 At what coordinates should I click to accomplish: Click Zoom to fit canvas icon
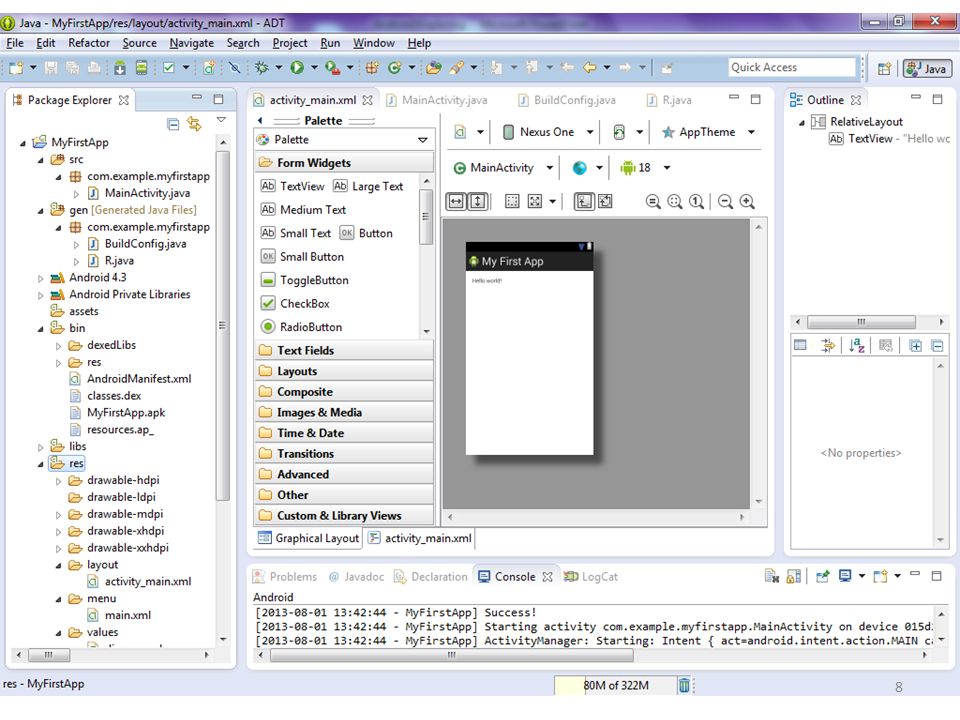[675, 201]
